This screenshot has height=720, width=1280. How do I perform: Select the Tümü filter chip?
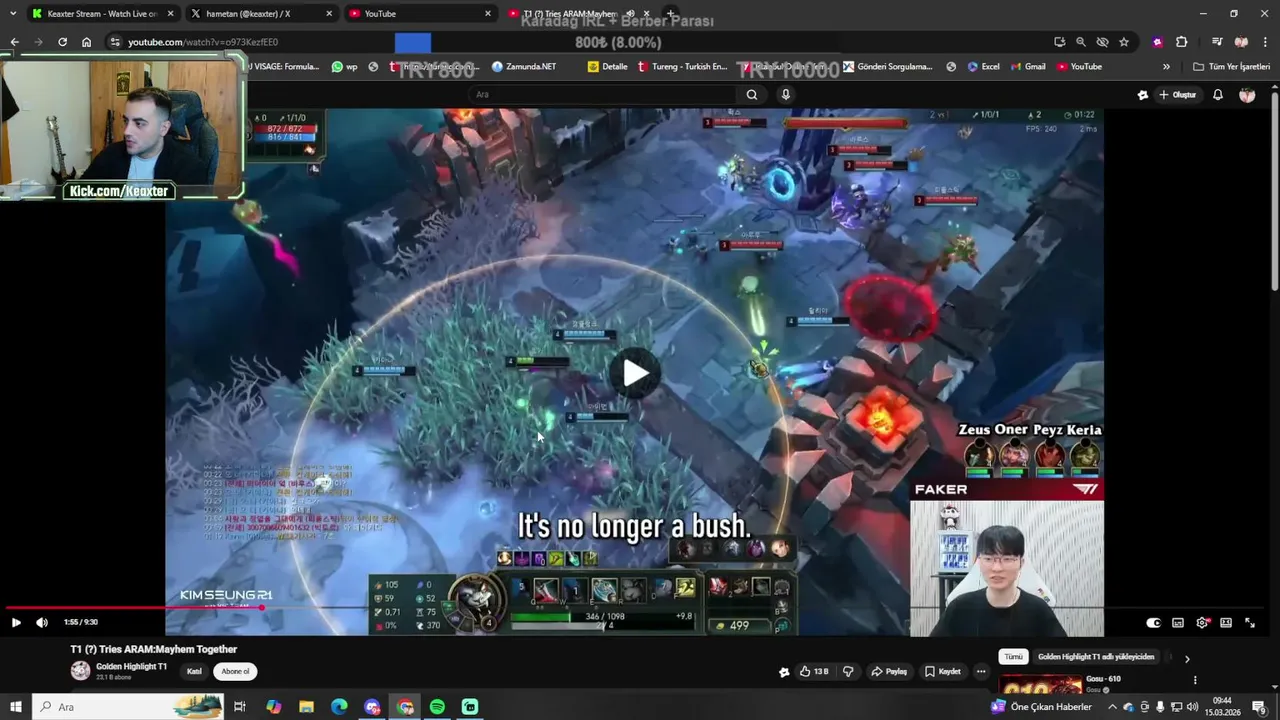(1013, 657)
